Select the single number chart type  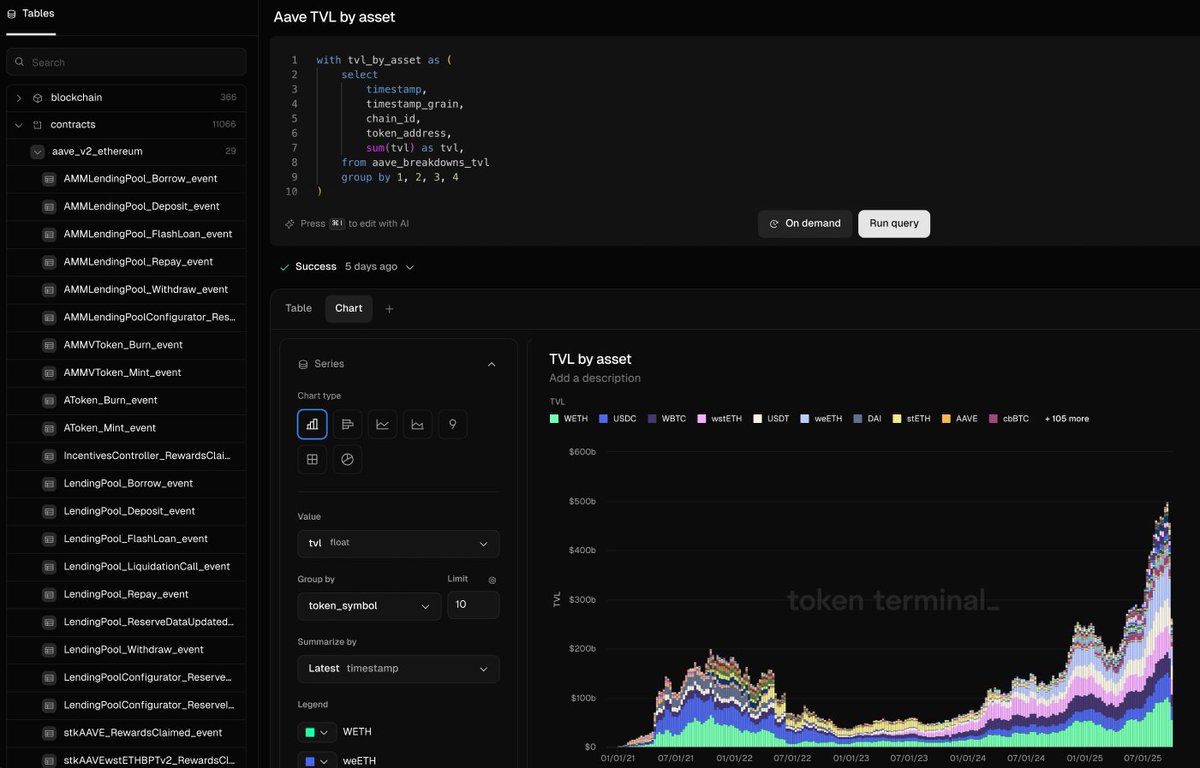(x=452, y=424)
